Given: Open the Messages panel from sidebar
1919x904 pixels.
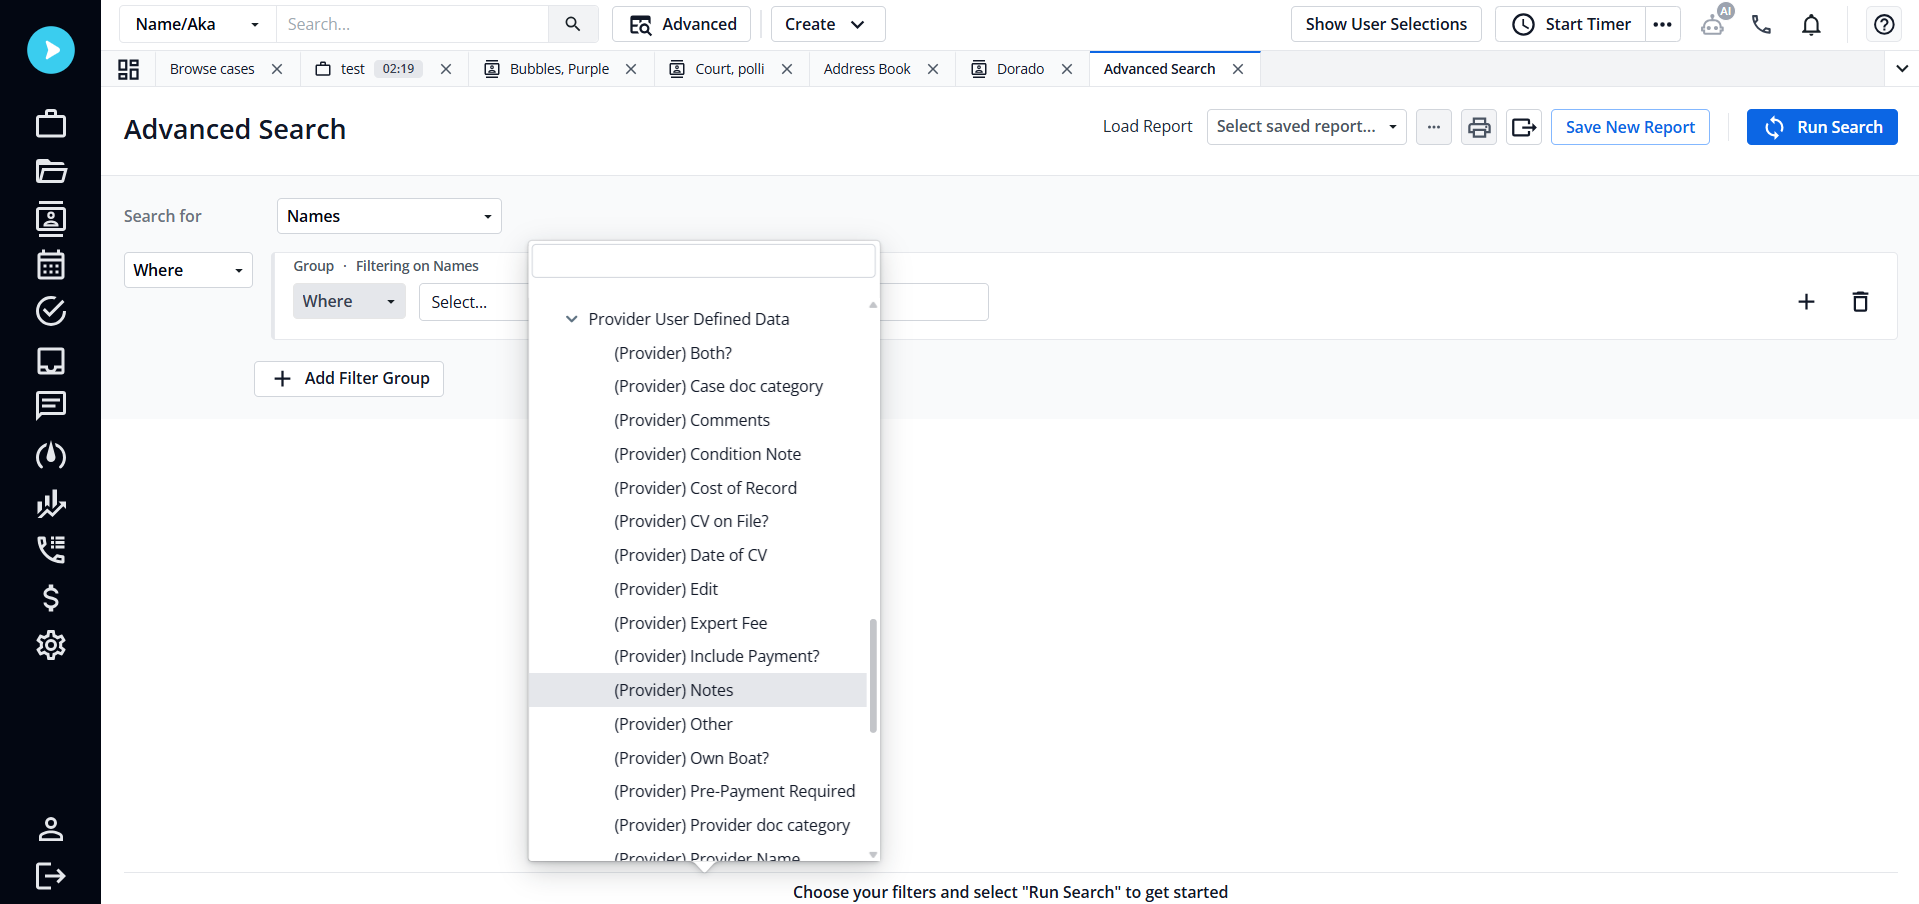Looking at the screenshot, I should pyautogui.click(x=51, y=405).
